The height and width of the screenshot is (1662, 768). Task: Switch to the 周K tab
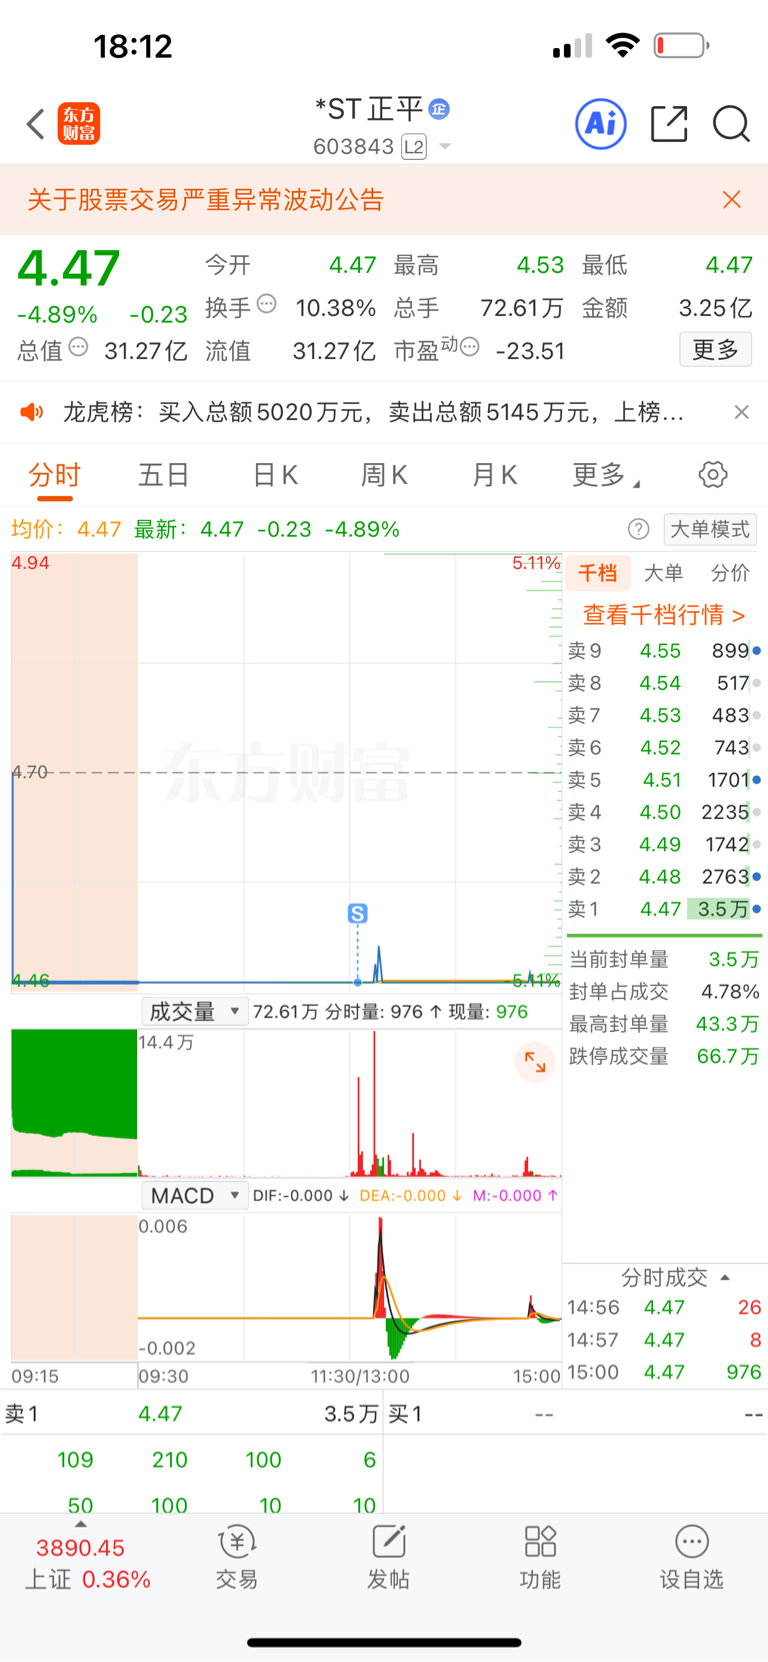coord(384,475)
